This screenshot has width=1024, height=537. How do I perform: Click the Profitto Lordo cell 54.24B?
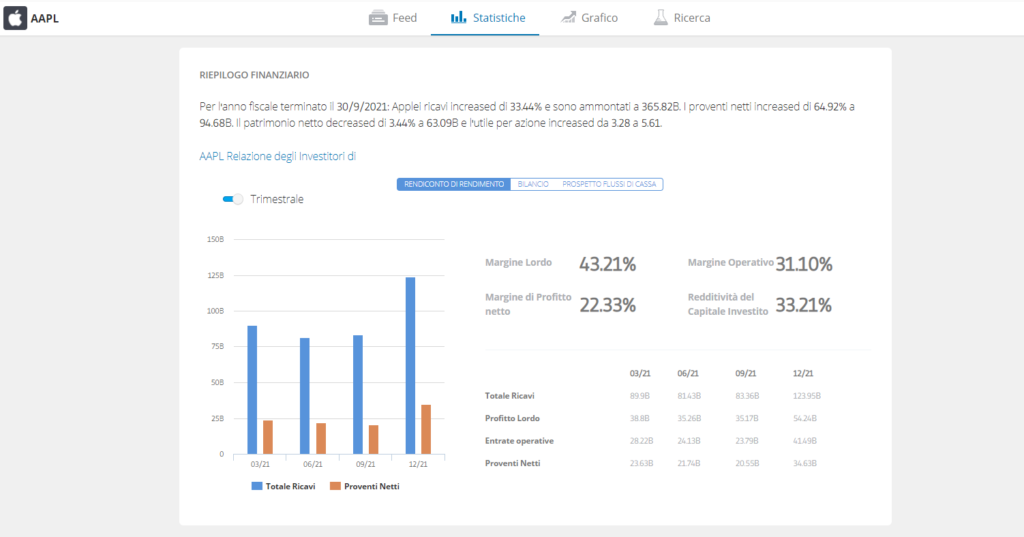[805, 418]
